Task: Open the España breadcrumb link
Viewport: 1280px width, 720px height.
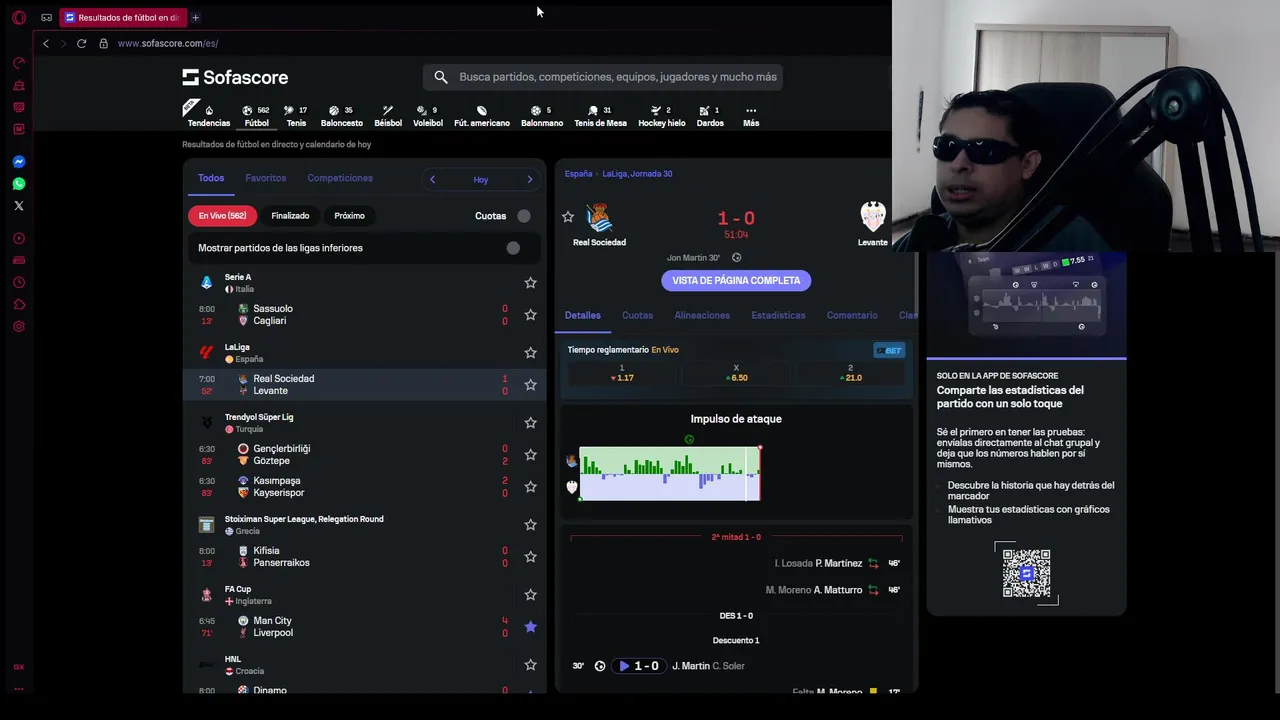Action: (x=578, y=174)
